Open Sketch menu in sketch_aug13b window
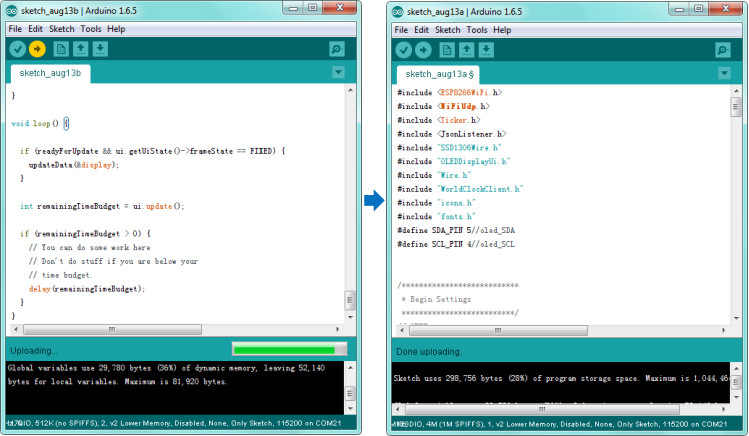 tap(62, 29)
